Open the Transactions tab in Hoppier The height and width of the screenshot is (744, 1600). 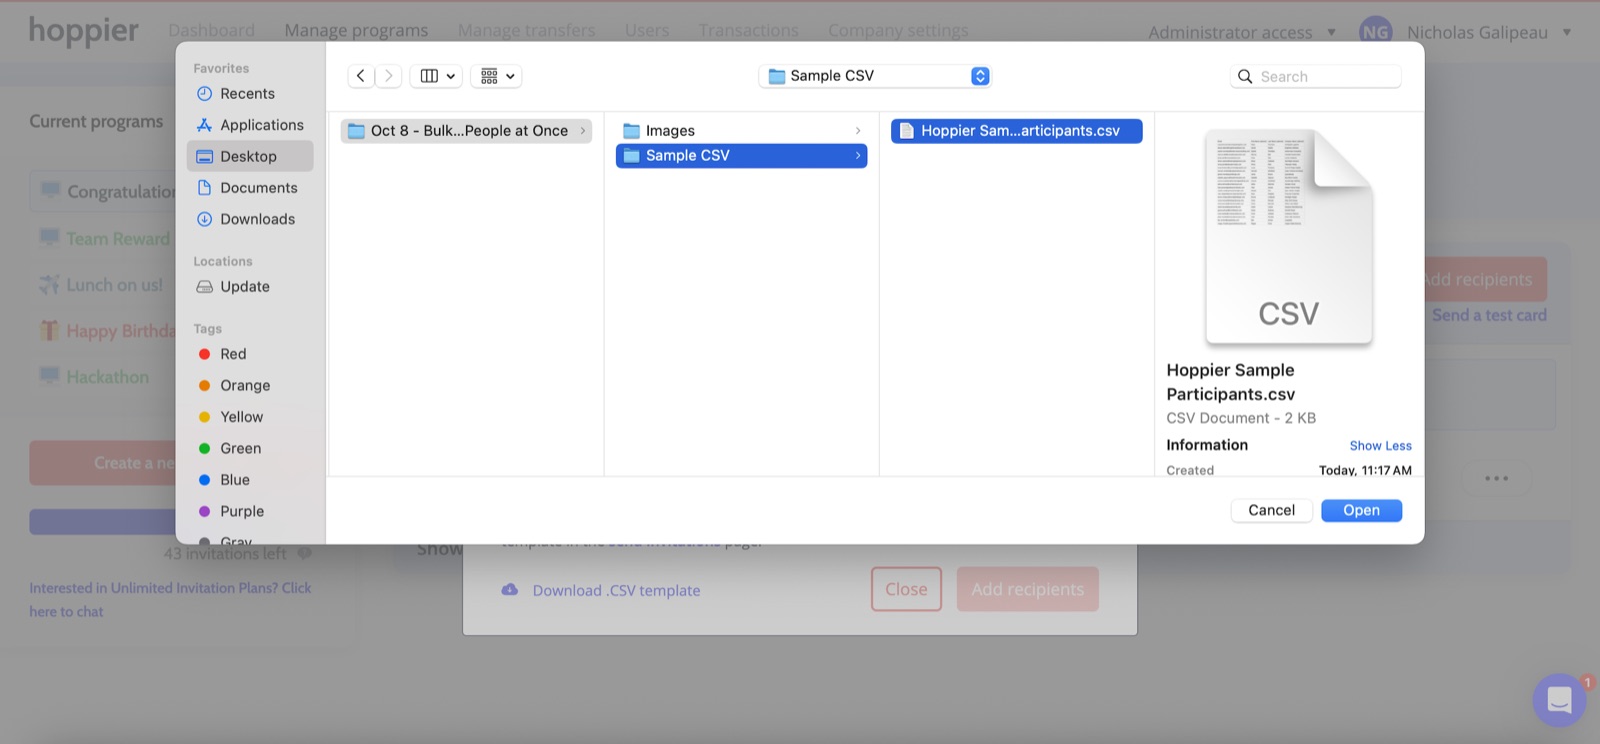748,31
